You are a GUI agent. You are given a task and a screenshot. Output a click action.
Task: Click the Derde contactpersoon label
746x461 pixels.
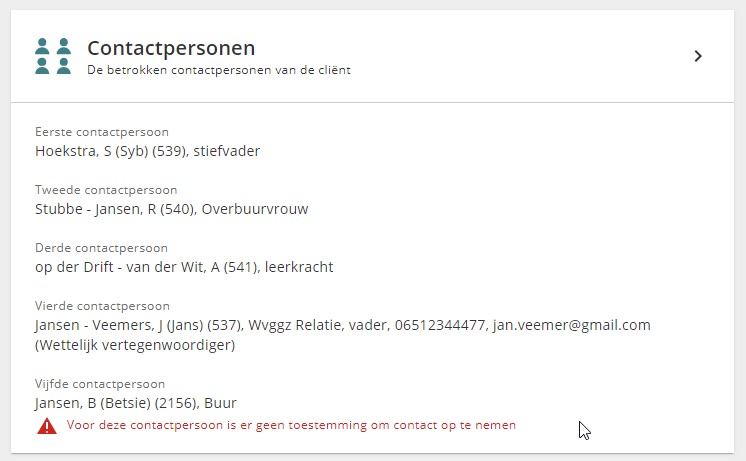101,248
